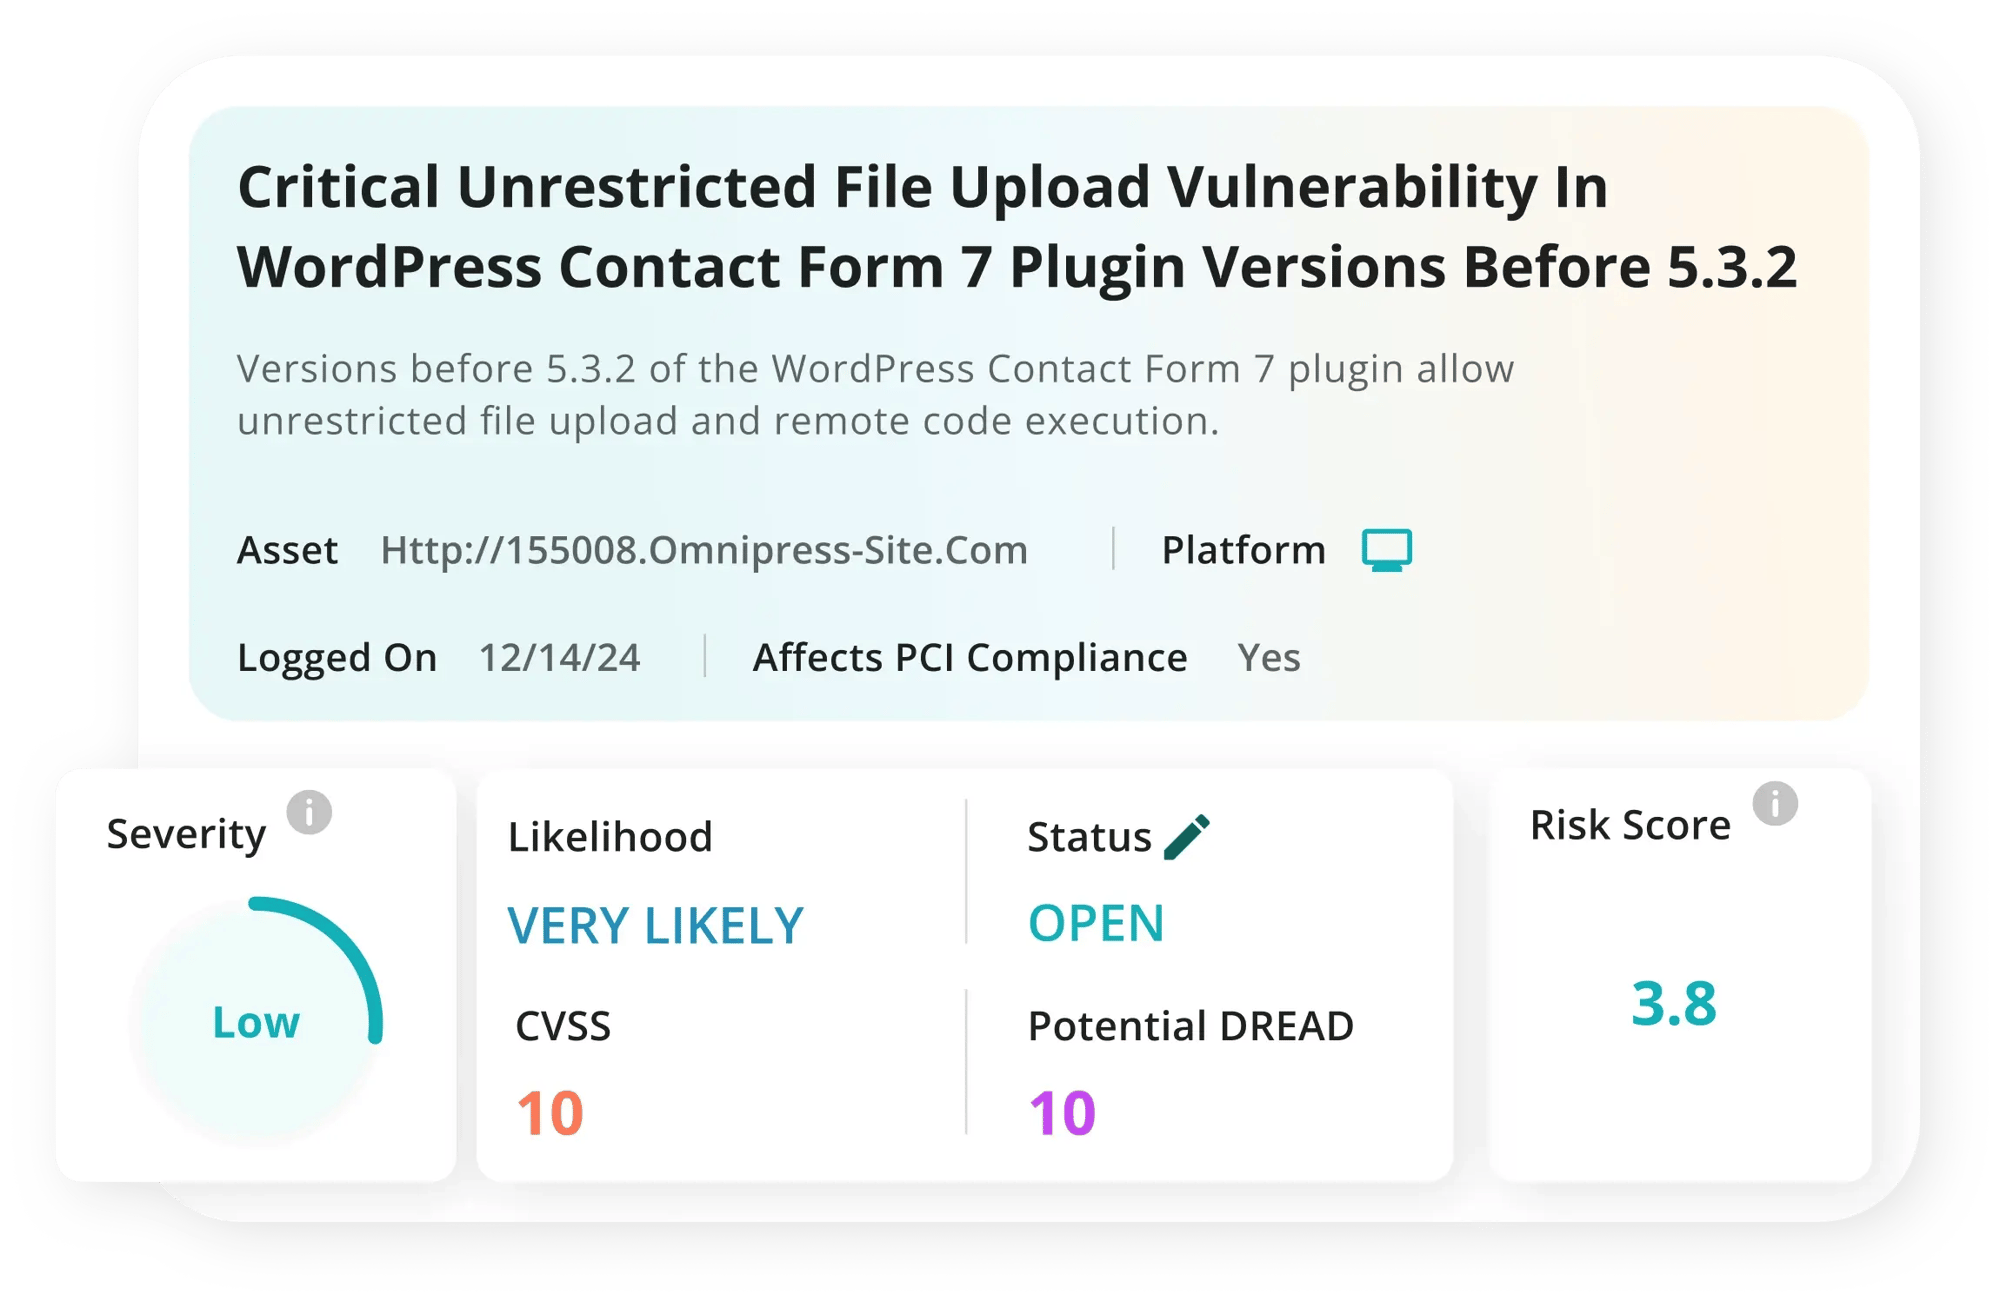This screenshot has width=2000, height=1301.
Task: Click the Severity info icon
Action: click(309, 812)
